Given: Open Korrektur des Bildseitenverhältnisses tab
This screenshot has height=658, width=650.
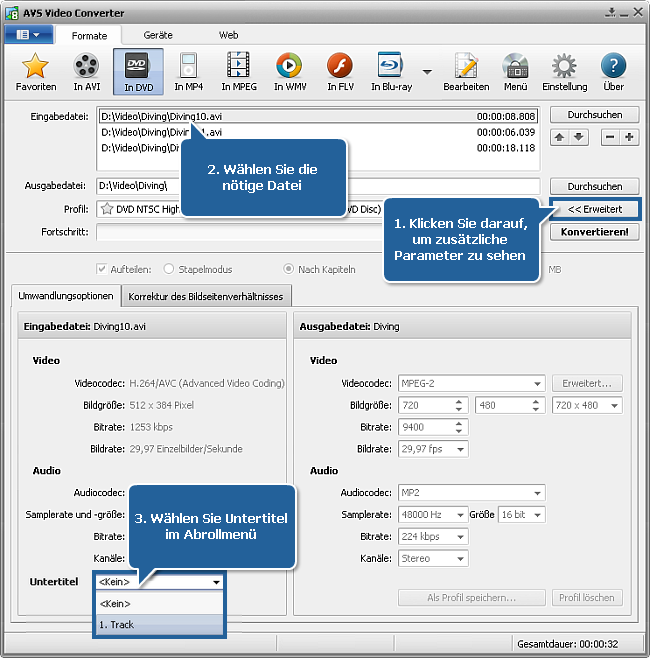Looking at the screenshot, I should [206, 297].
